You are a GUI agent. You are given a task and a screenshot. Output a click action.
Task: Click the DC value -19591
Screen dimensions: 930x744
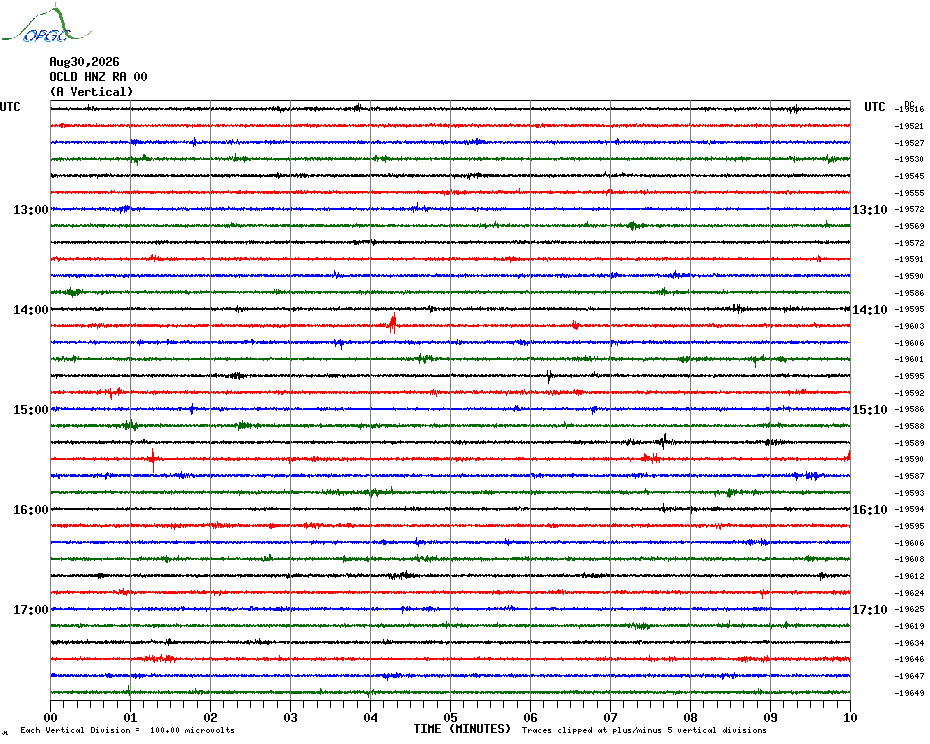click(909, 259)
